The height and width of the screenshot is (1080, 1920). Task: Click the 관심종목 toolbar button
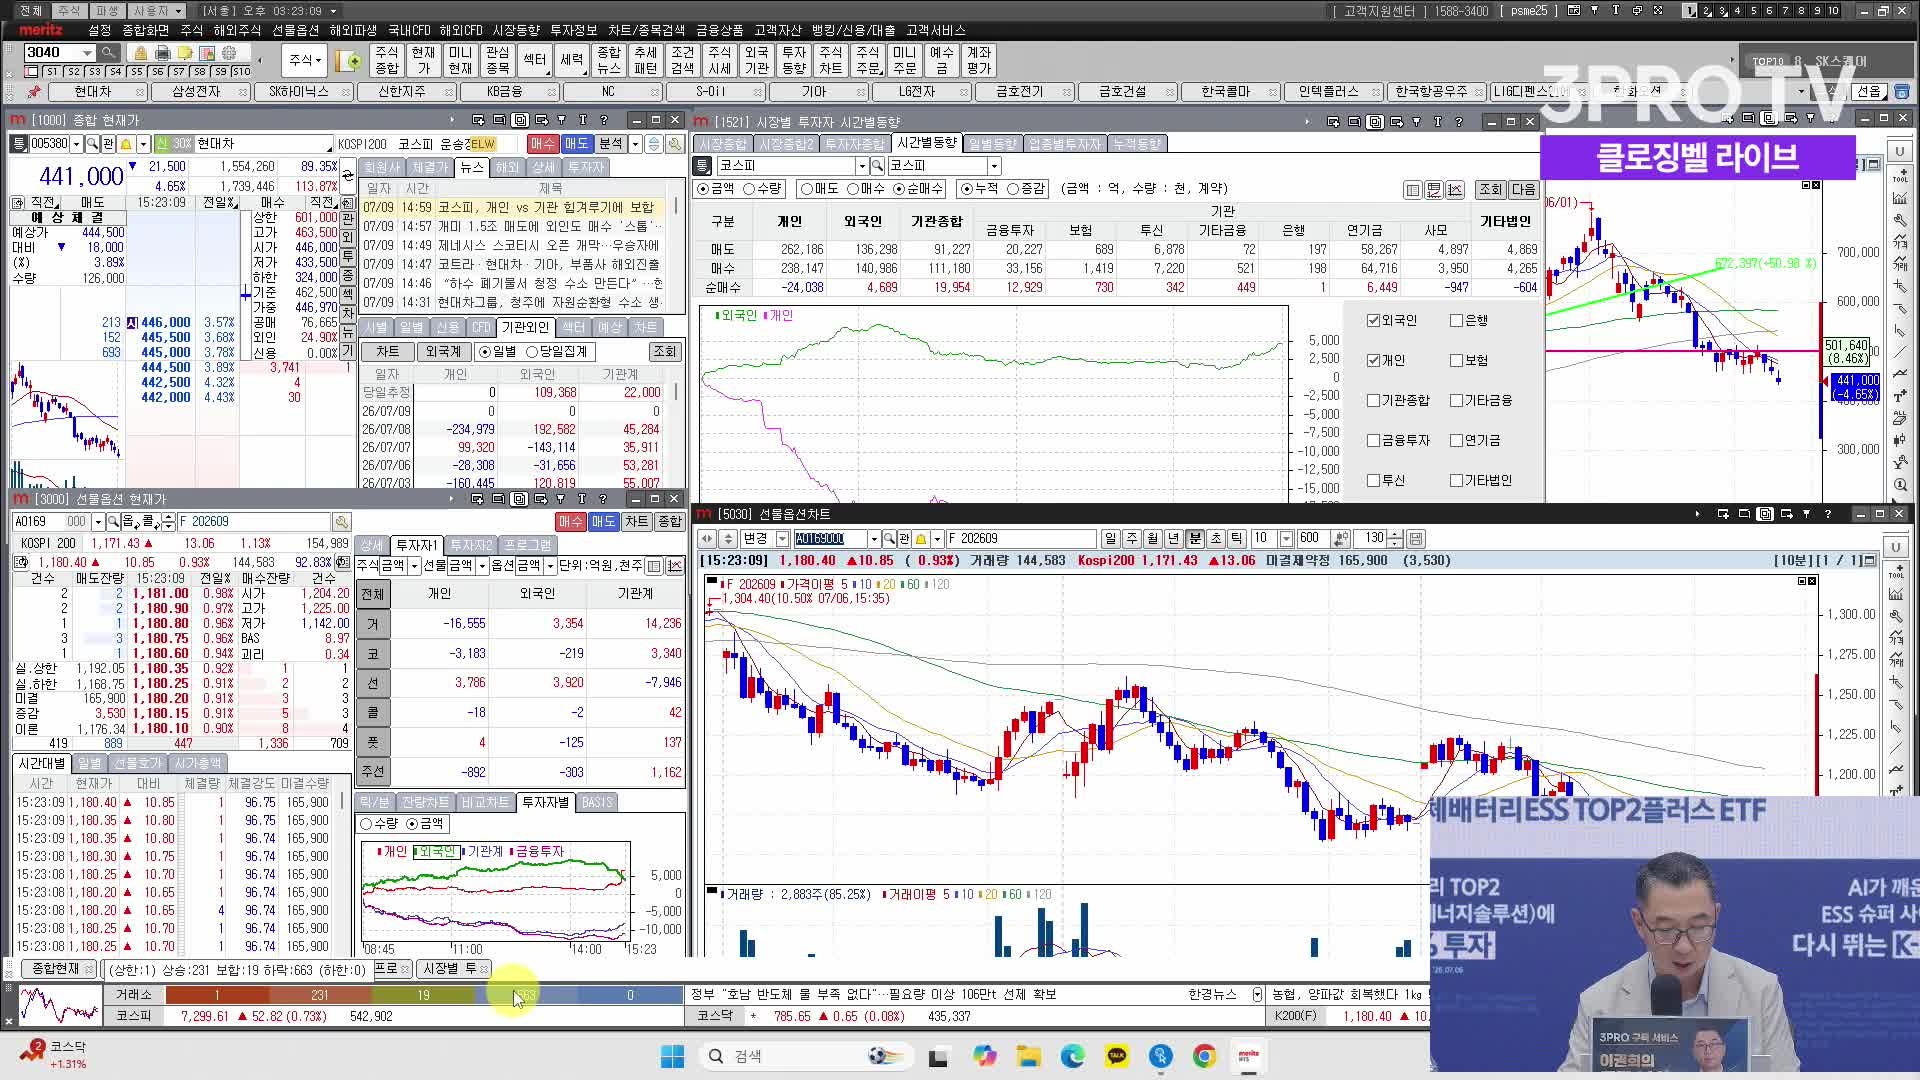(x=497, y=61)
